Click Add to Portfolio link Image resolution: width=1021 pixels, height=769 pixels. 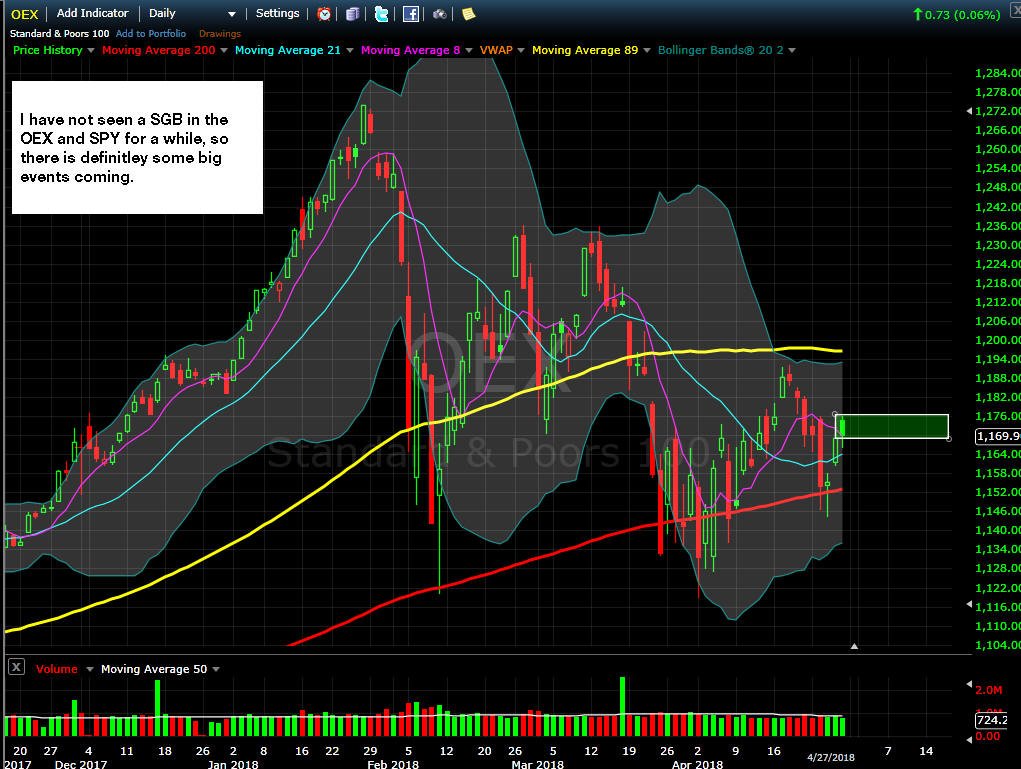coord(151,33)
